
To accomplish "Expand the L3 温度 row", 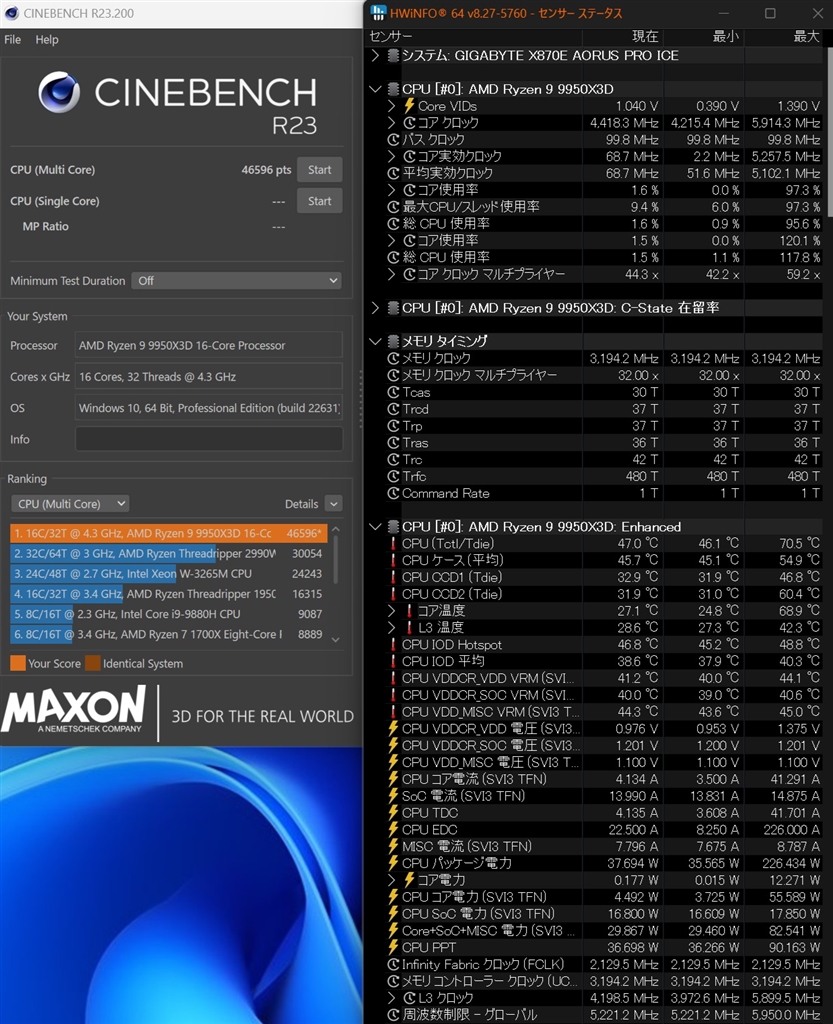I will coord(391,628).
